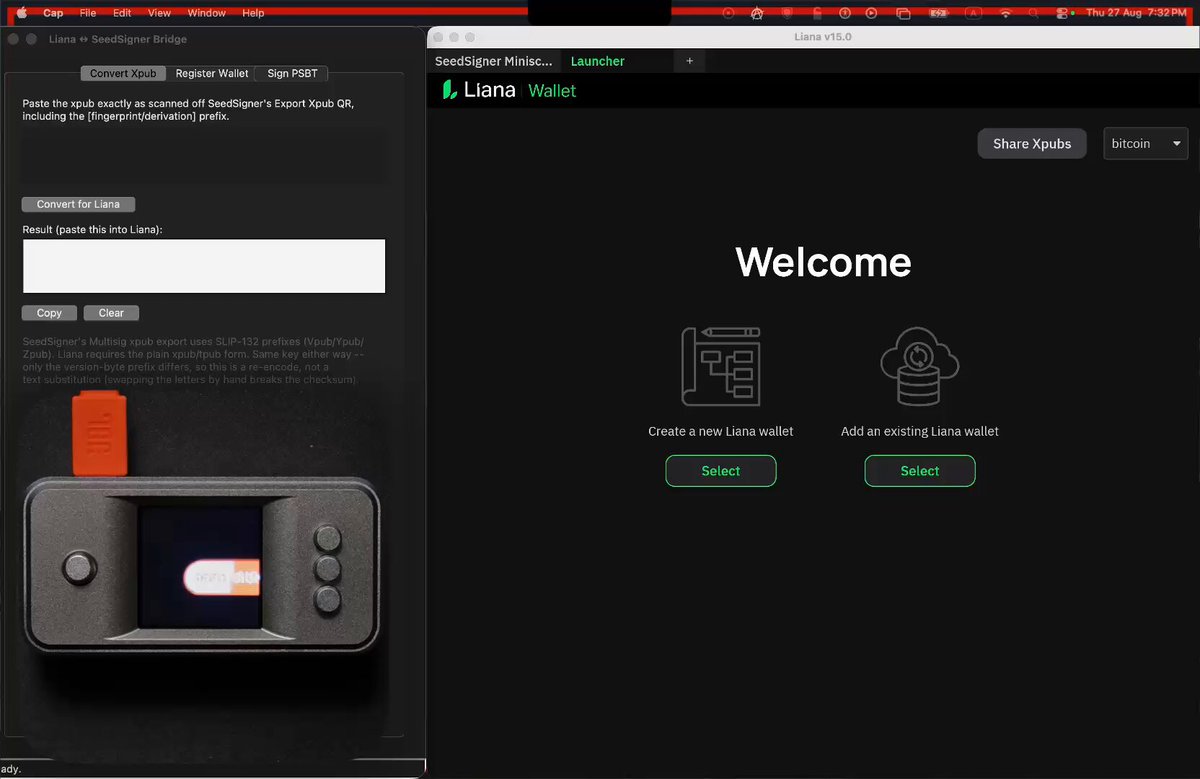Screen dimensions: 1200x779
Task: Click the 'Create a new Liana wallet' label
Action: (721, 431)
